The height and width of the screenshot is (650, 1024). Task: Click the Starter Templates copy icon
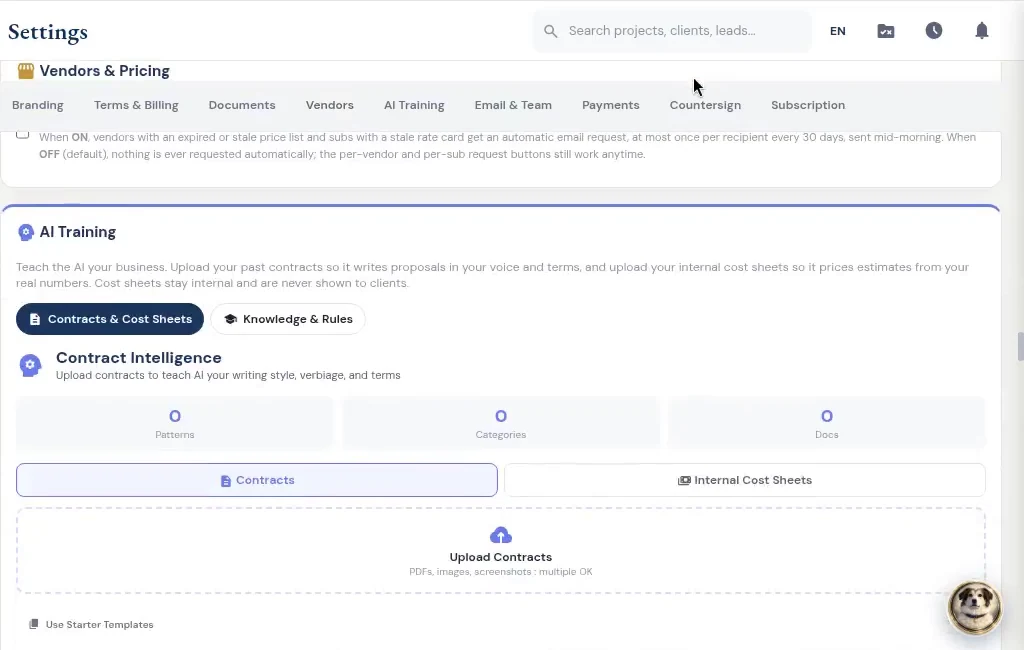pos(33,625)
